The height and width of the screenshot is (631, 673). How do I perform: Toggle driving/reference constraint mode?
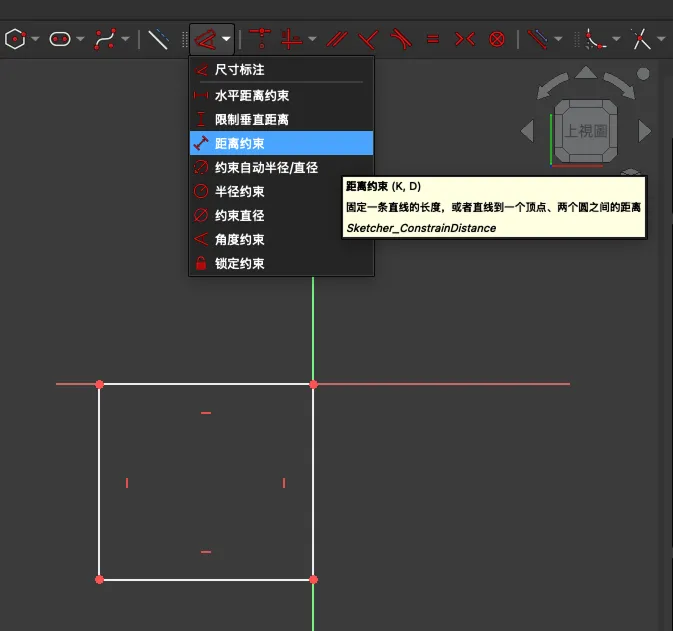pos(539,39)
